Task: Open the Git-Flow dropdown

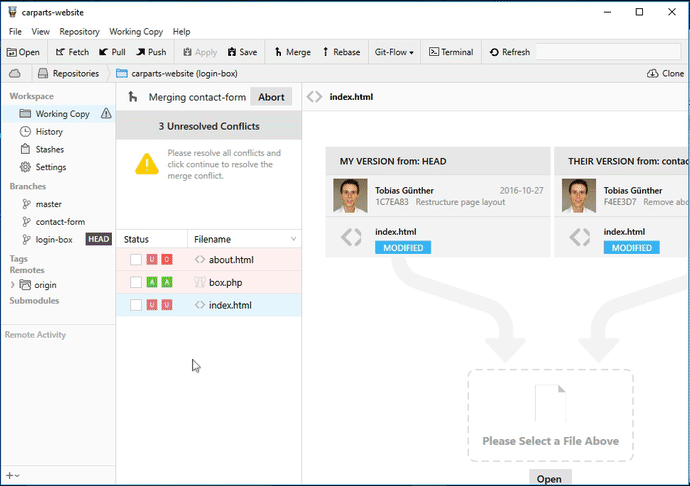Action: pyautogui.click(x=394, y=52)
